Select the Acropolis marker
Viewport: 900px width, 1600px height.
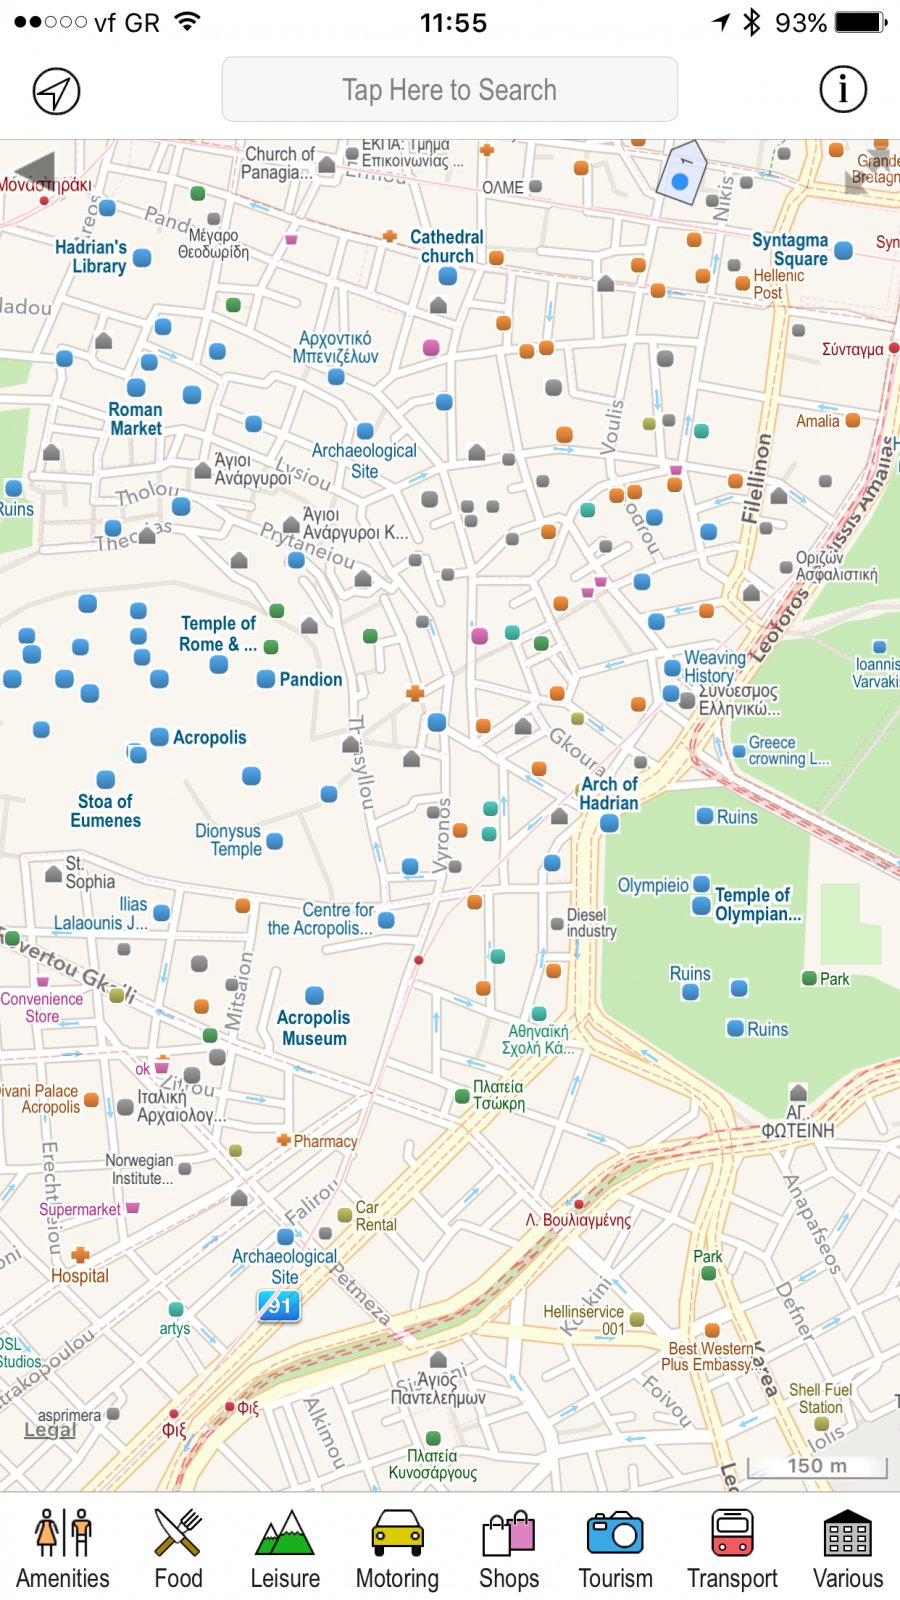tap(159, 737)
